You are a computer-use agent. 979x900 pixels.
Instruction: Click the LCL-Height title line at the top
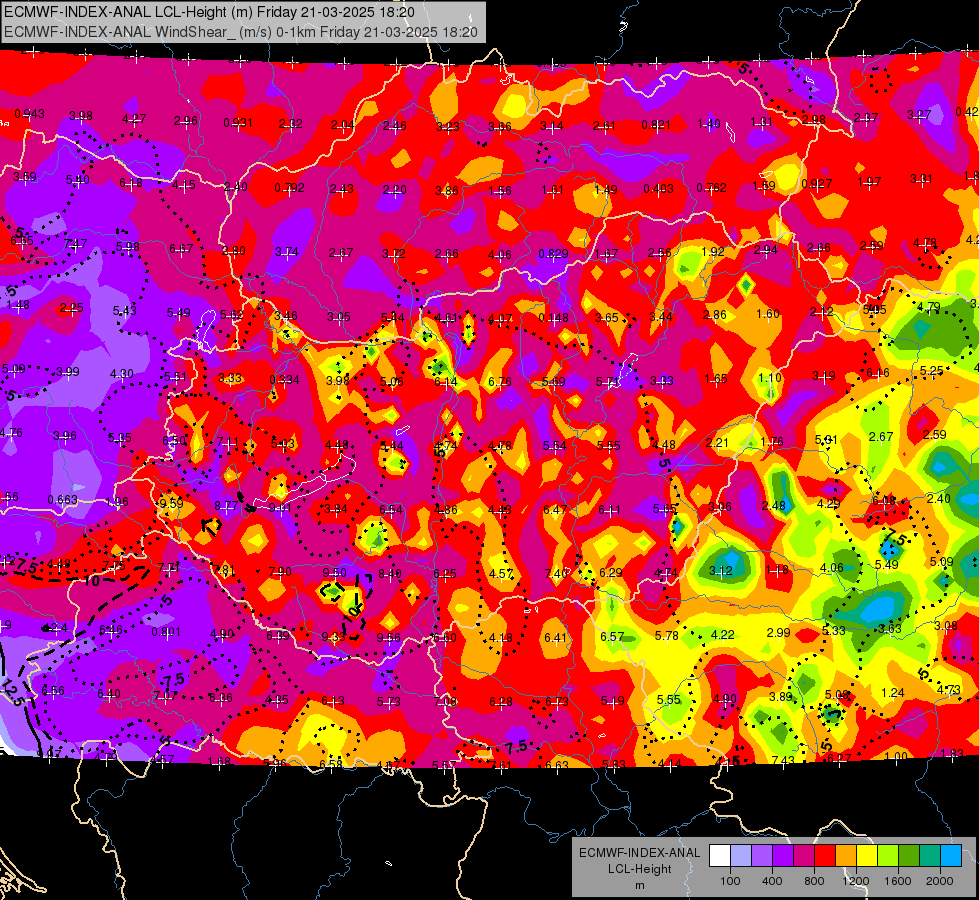[209, 12]
